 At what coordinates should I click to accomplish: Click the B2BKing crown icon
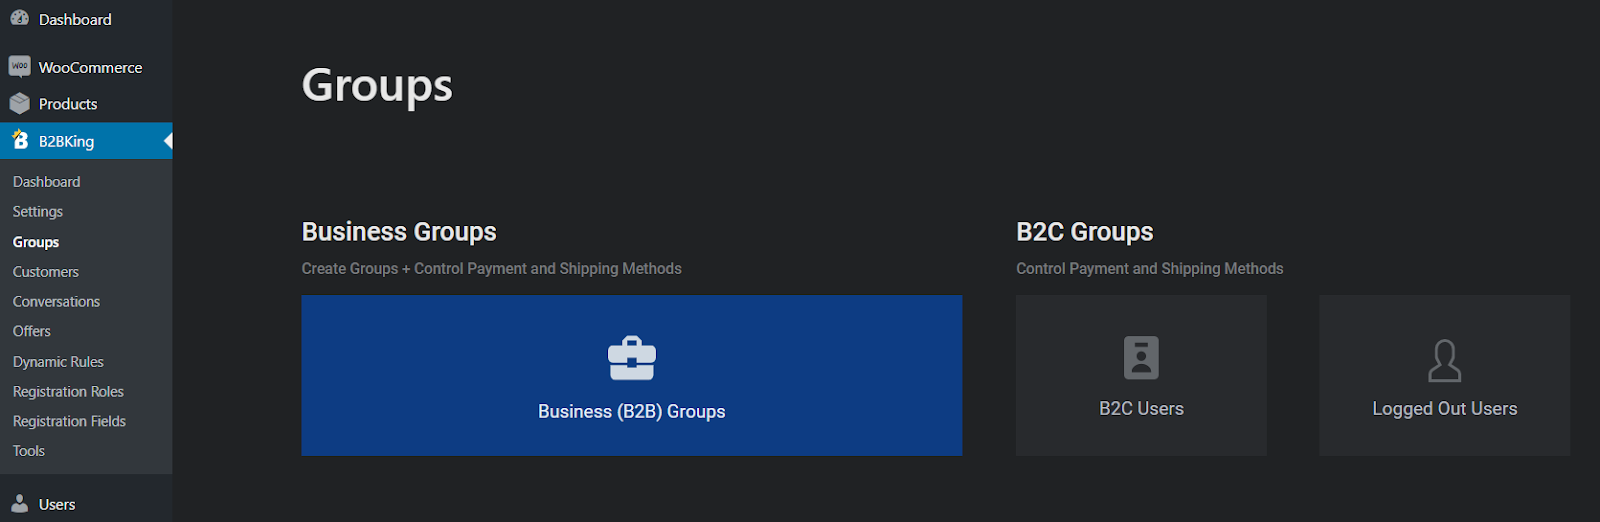[20, 140]
